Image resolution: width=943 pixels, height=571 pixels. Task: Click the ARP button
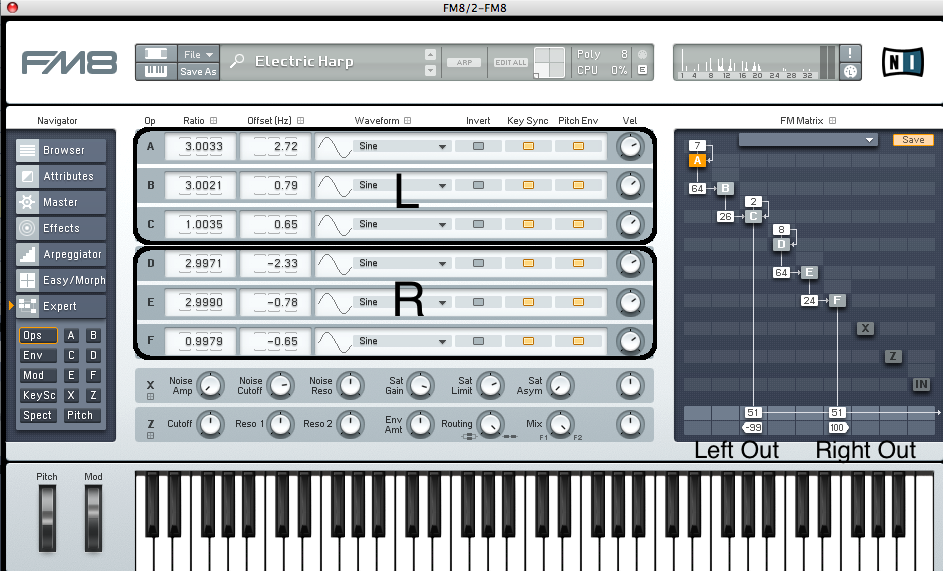click(464, 63)
